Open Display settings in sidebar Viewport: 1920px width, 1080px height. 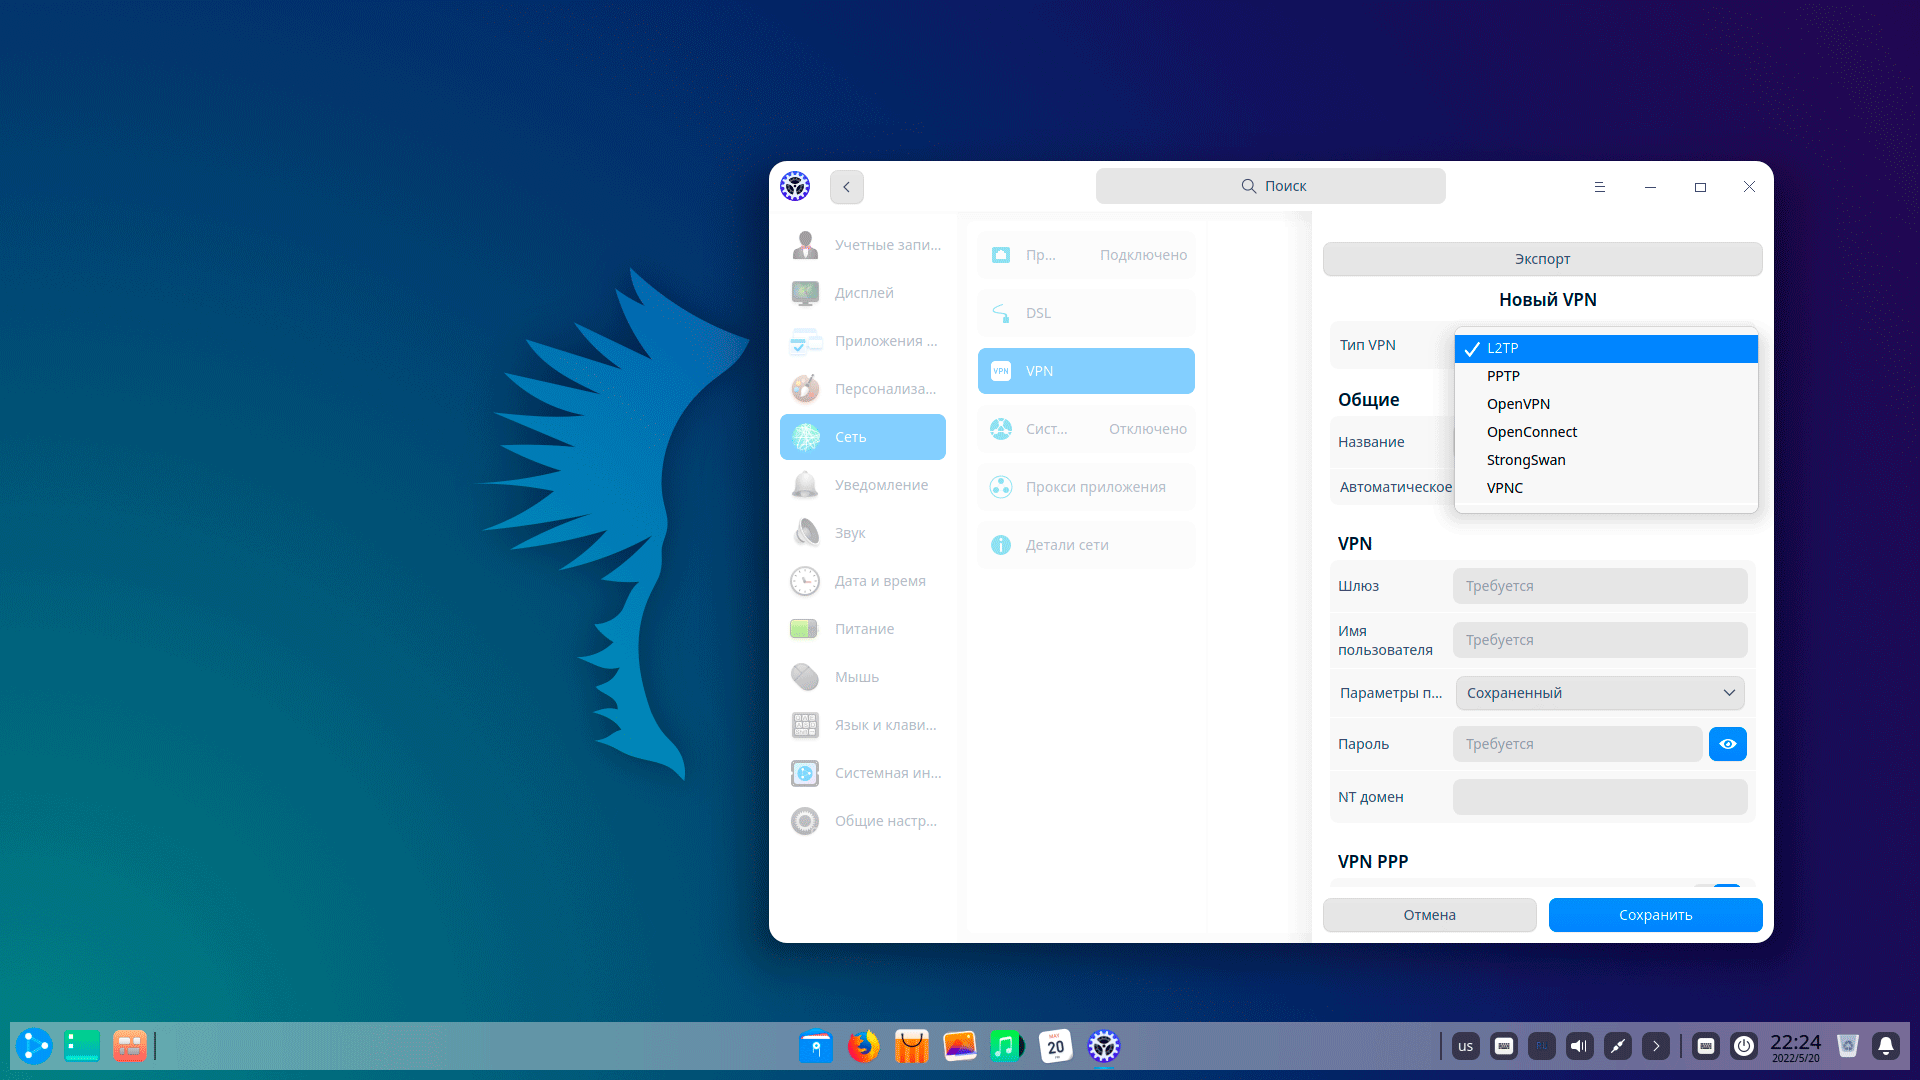[x=863, y=293]
